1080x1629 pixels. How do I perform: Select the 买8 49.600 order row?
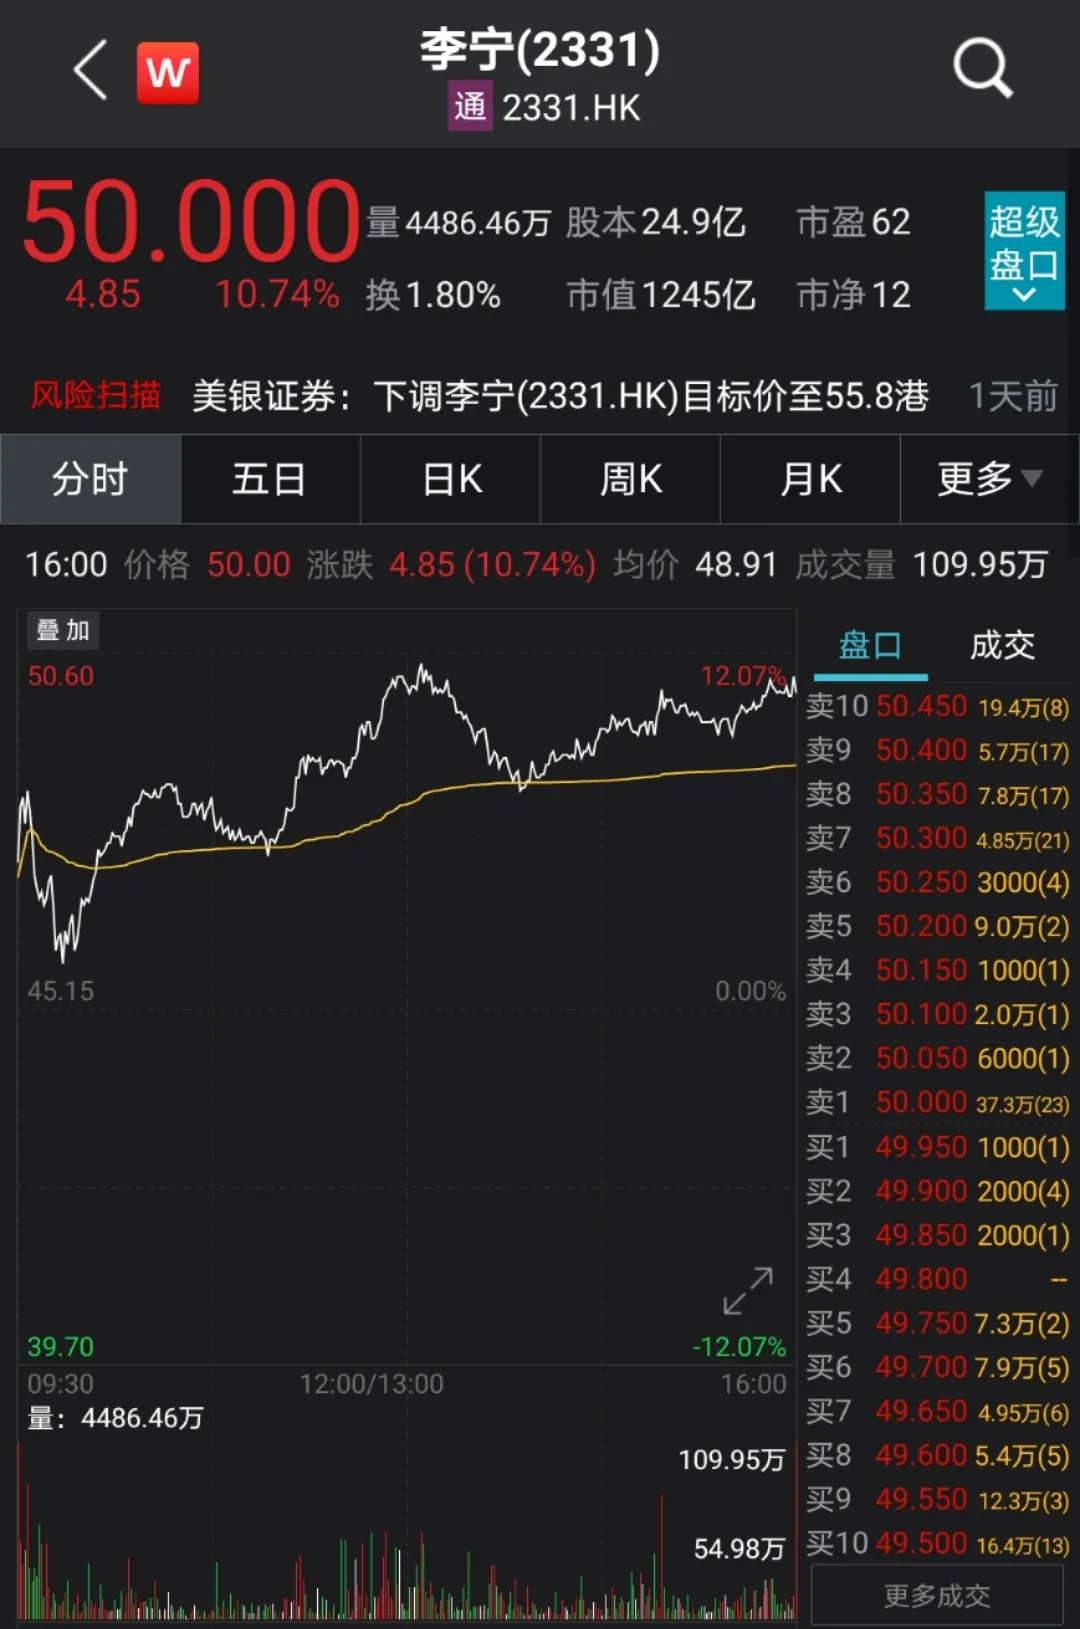click(x=938, y=1455)
